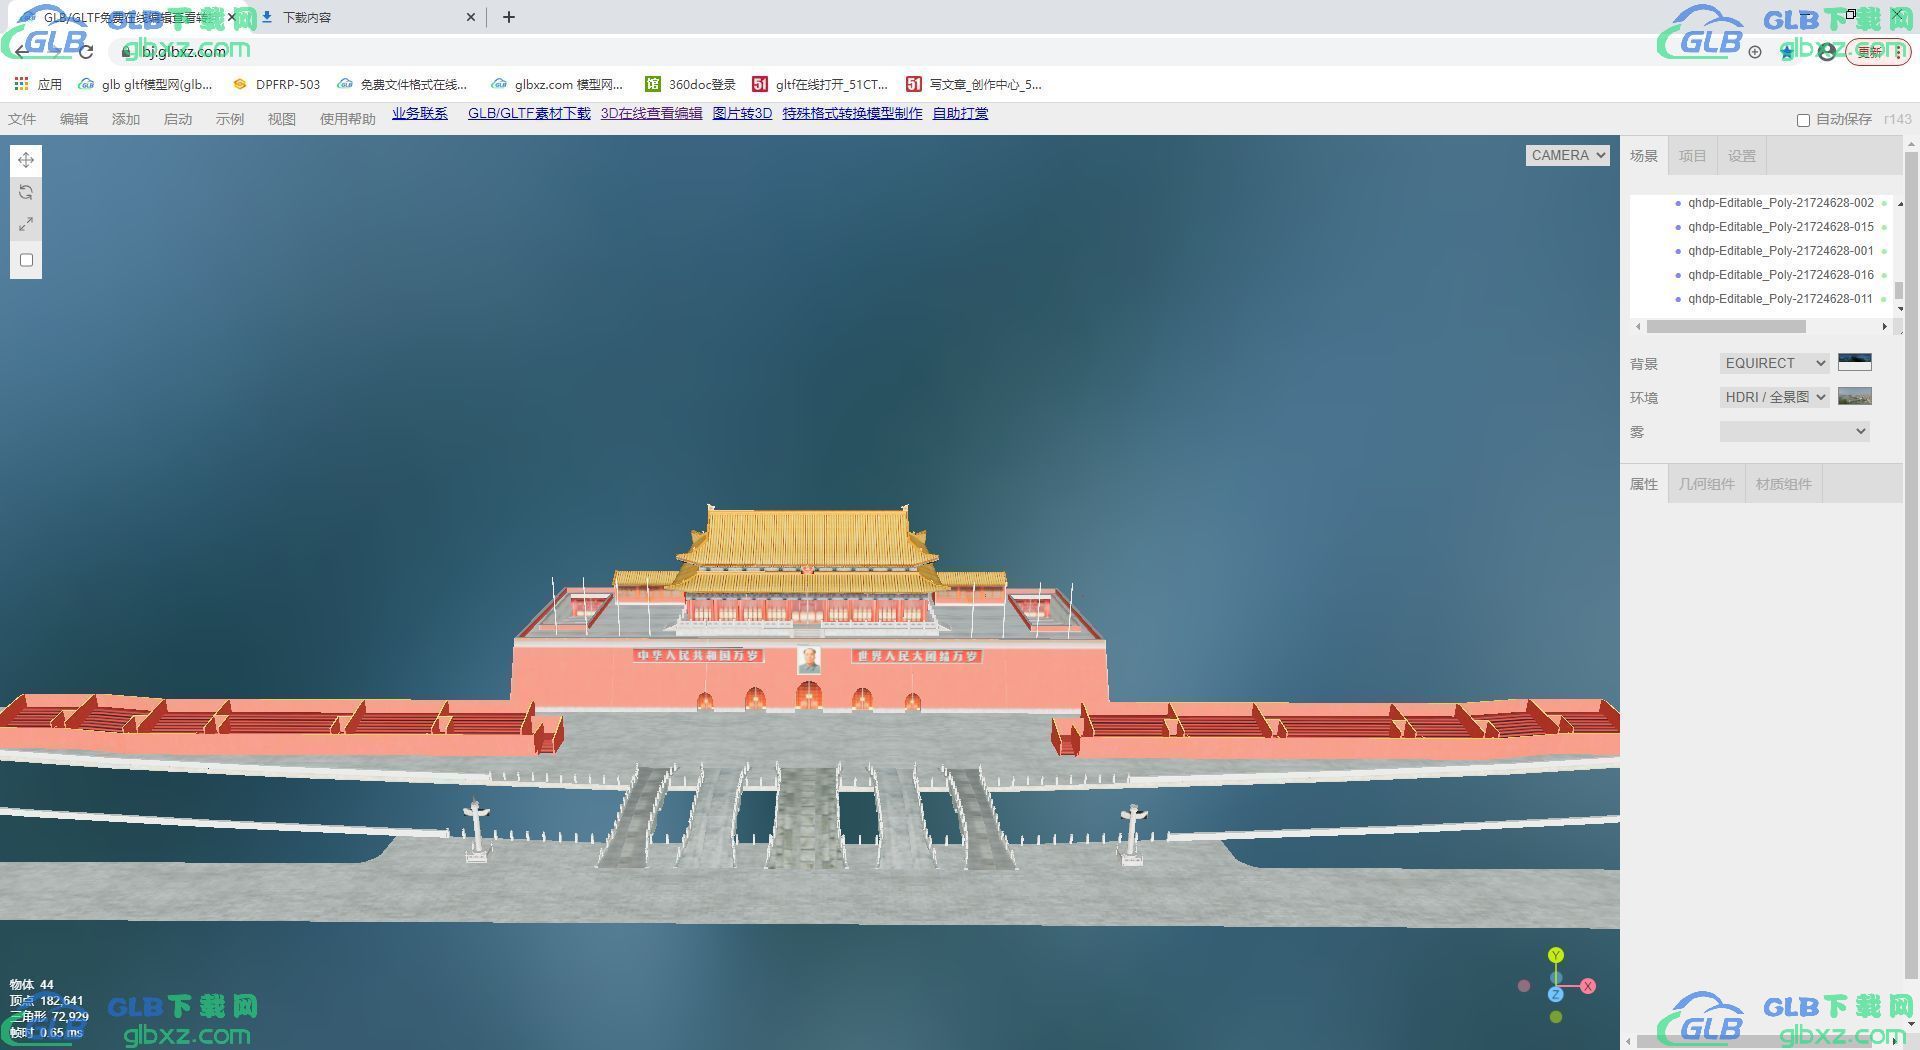Open the 编辑 menu

[74, 119]
